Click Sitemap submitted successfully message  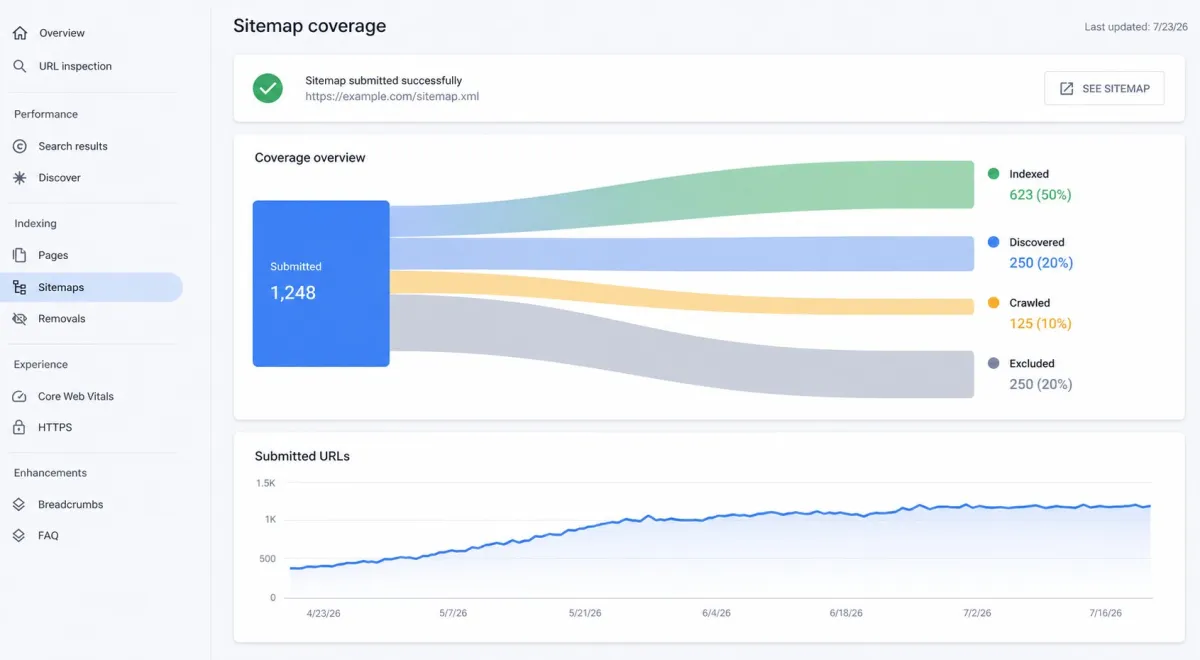pos(384,80)
